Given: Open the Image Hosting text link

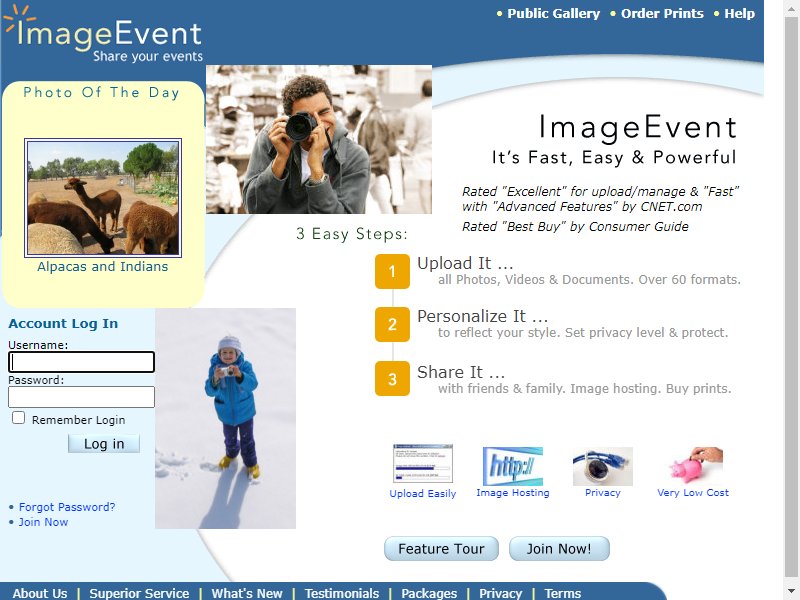Looking at the screenshot, I should [x=513, y=493].
